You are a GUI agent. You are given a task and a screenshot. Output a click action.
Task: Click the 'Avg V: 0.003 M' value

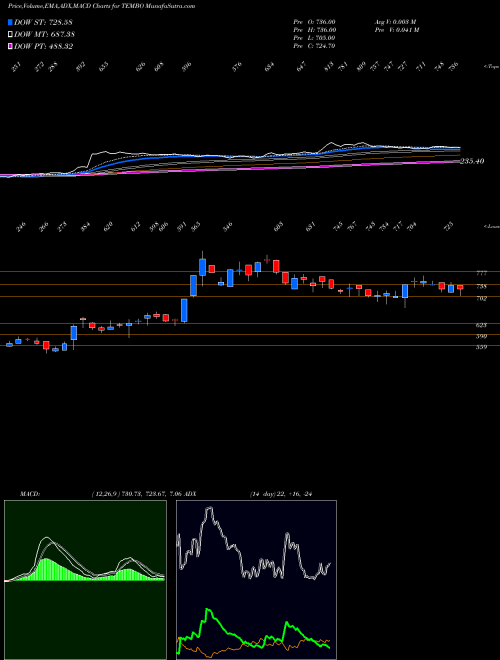pyautogui.click(x=395, y=22)
